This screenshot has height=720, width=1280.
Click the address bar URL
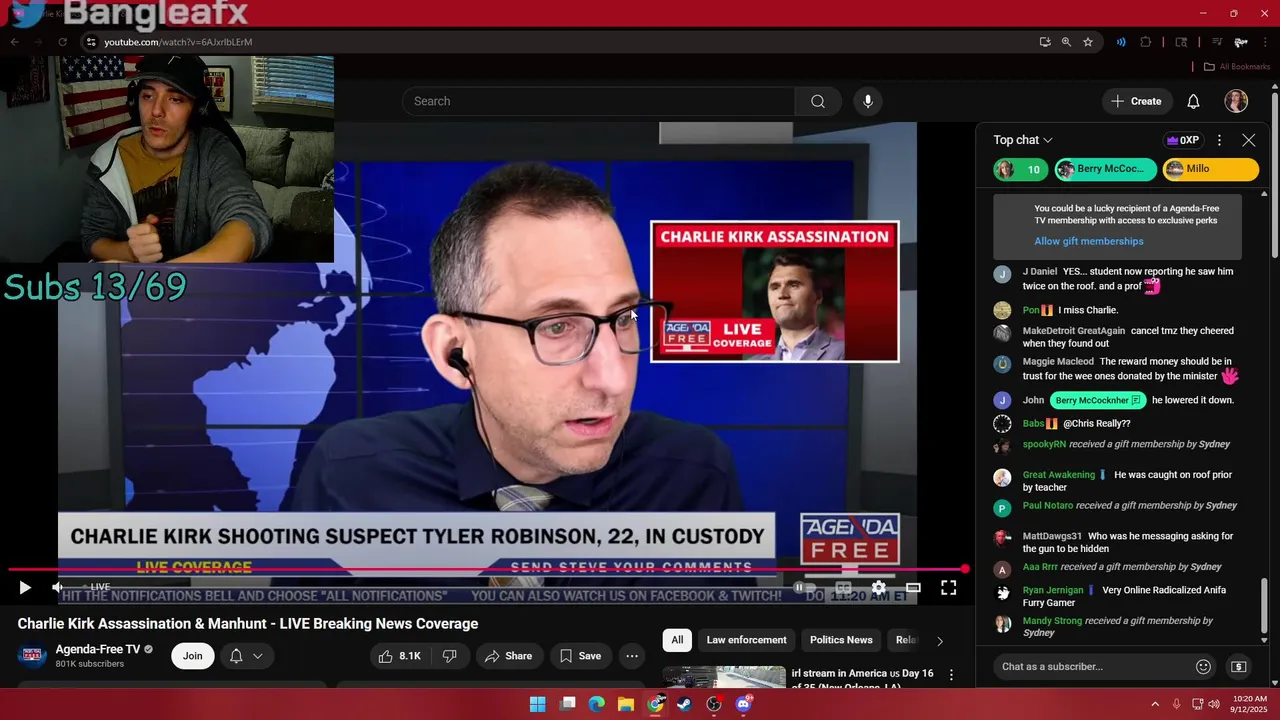point(178,42)
